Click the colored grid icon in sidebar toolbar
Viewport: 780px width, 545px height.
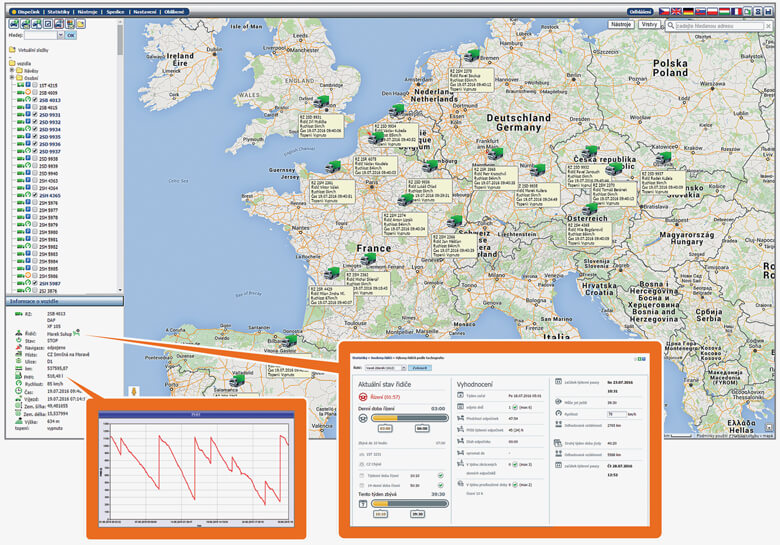(x=70, y=23)
